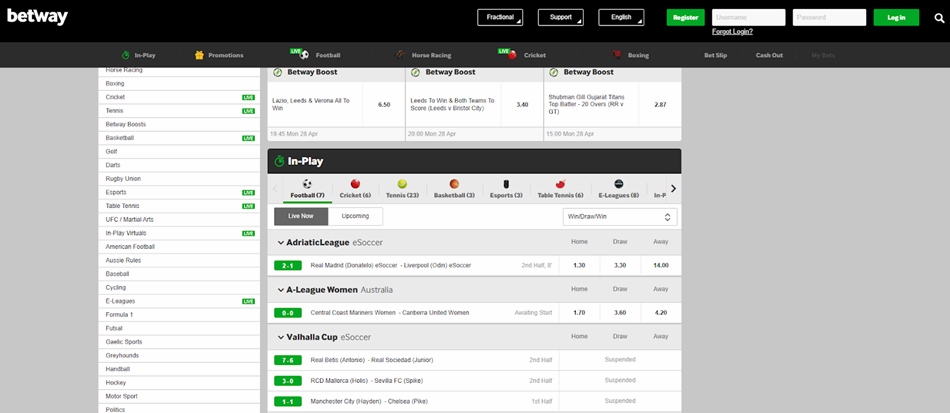
Task: Bet Central Coast Mariners home 1.70
Action: (x=579, y=312)
